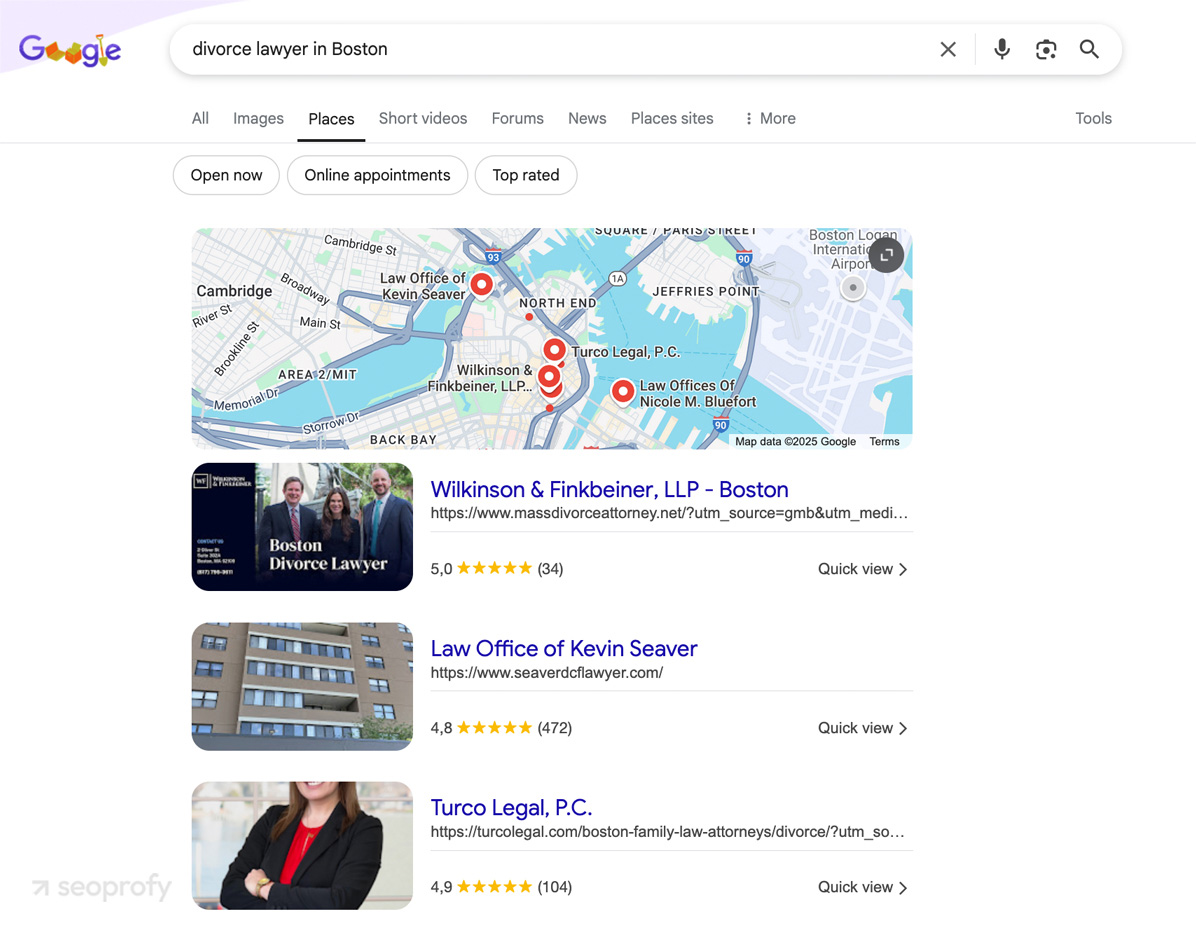Toggle the Open now filter

(226, 175)
